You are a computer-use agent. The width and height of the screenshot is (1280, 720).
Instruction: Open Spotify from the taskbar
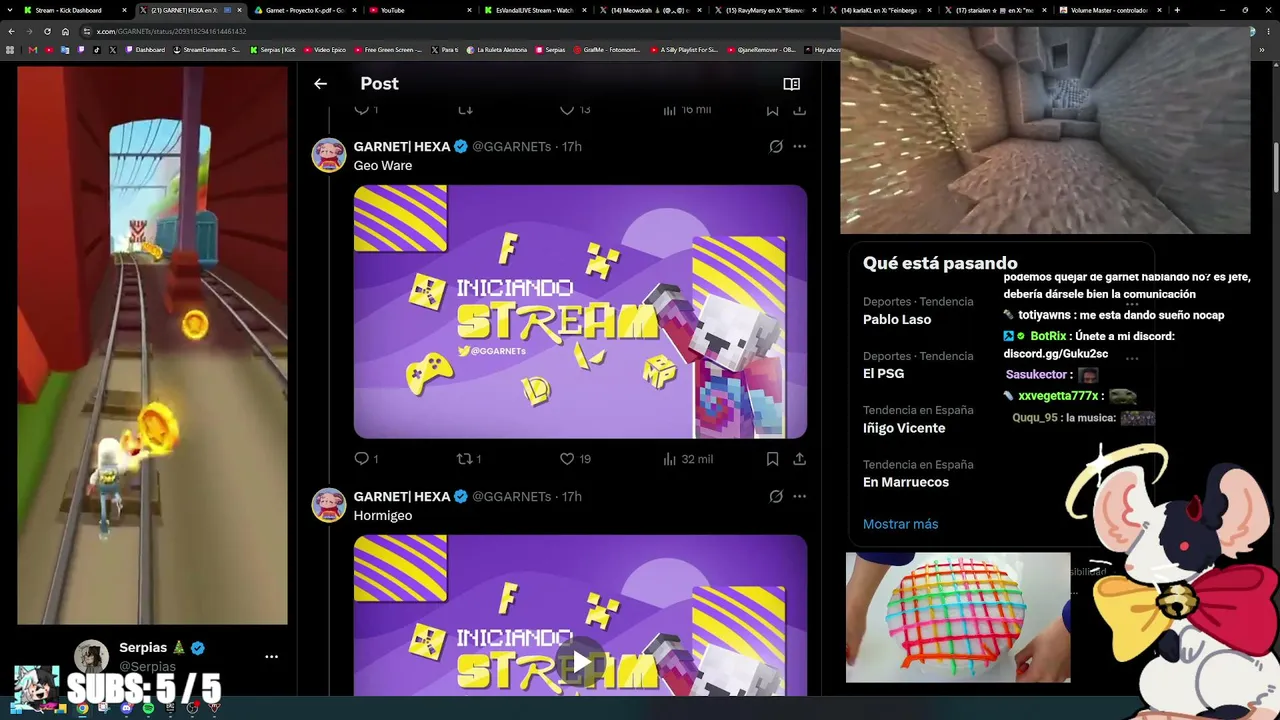pos(148,708)
